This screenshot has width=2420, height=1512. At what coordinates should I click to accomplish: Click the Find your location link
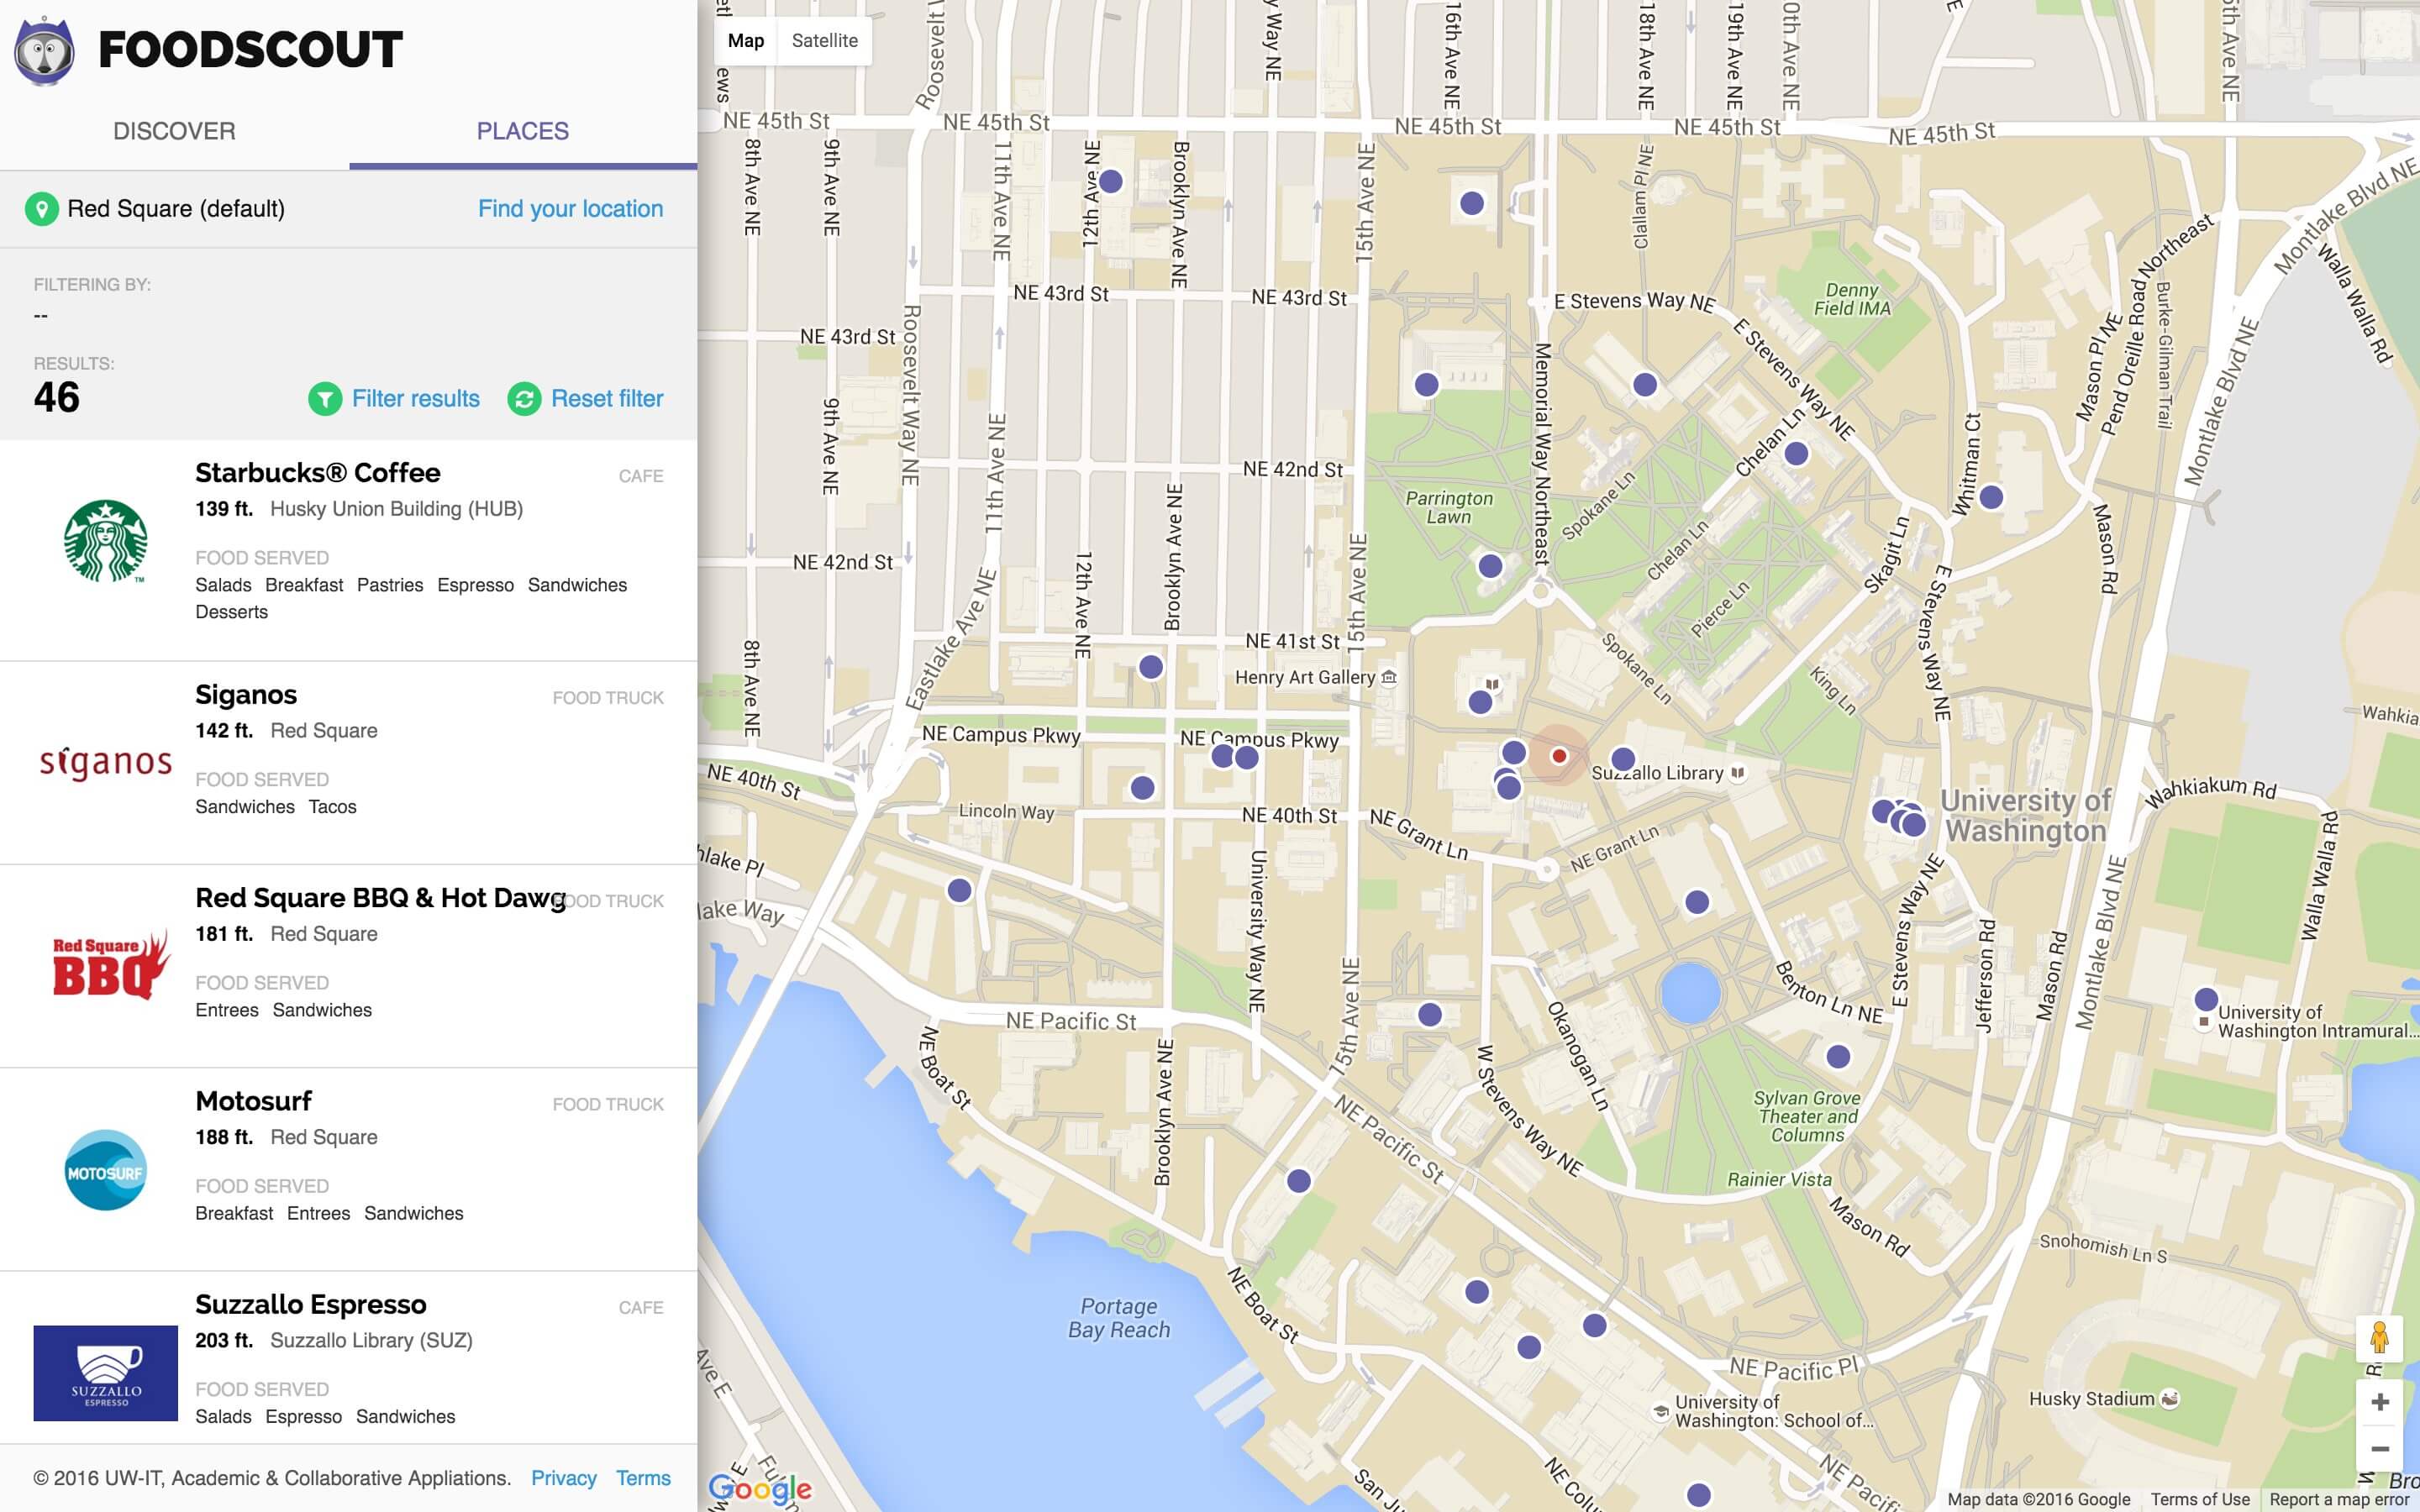point(570,209)
